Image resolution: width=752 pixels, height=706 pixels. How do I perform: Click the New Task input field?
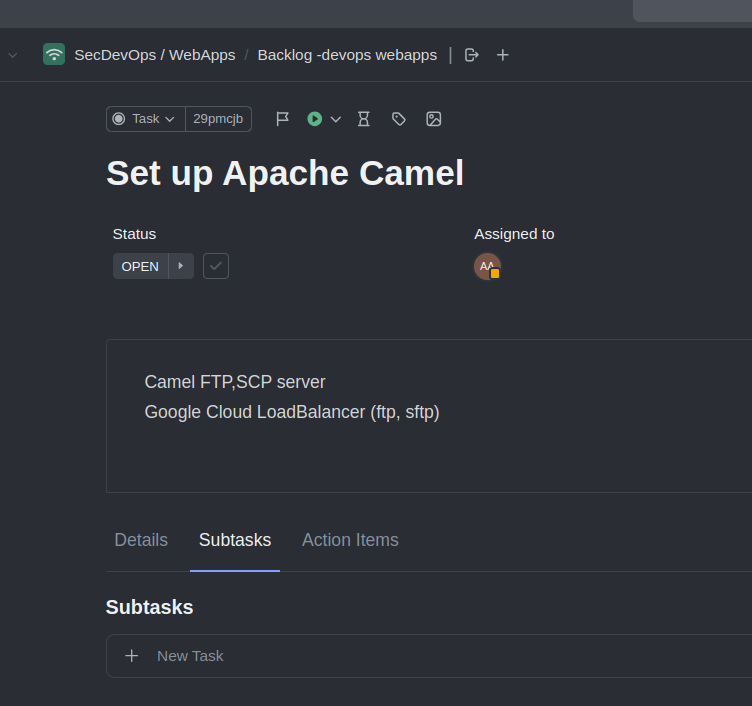429,656
